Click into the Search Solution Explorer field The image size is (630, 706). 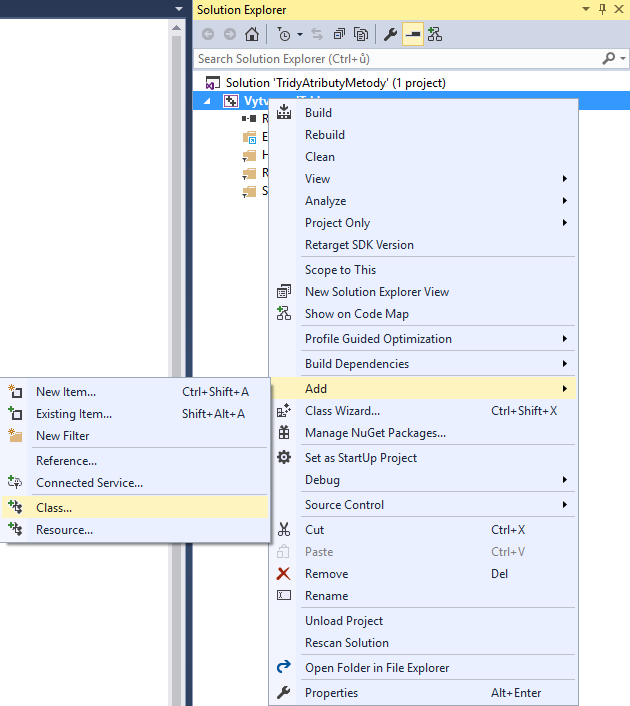(396, 59)
